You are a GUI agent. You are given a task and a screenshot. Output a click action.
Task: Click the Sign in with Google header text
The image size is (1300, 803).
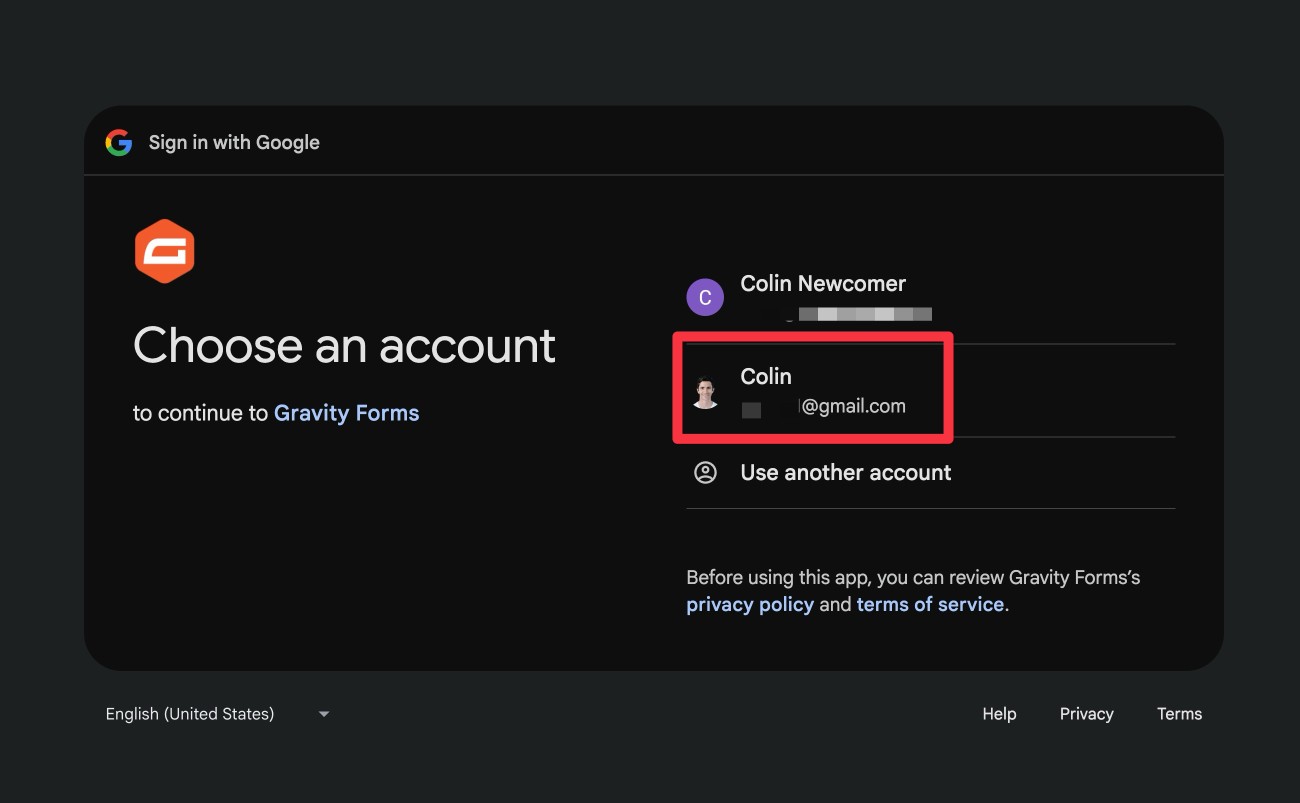click(233, 142)
